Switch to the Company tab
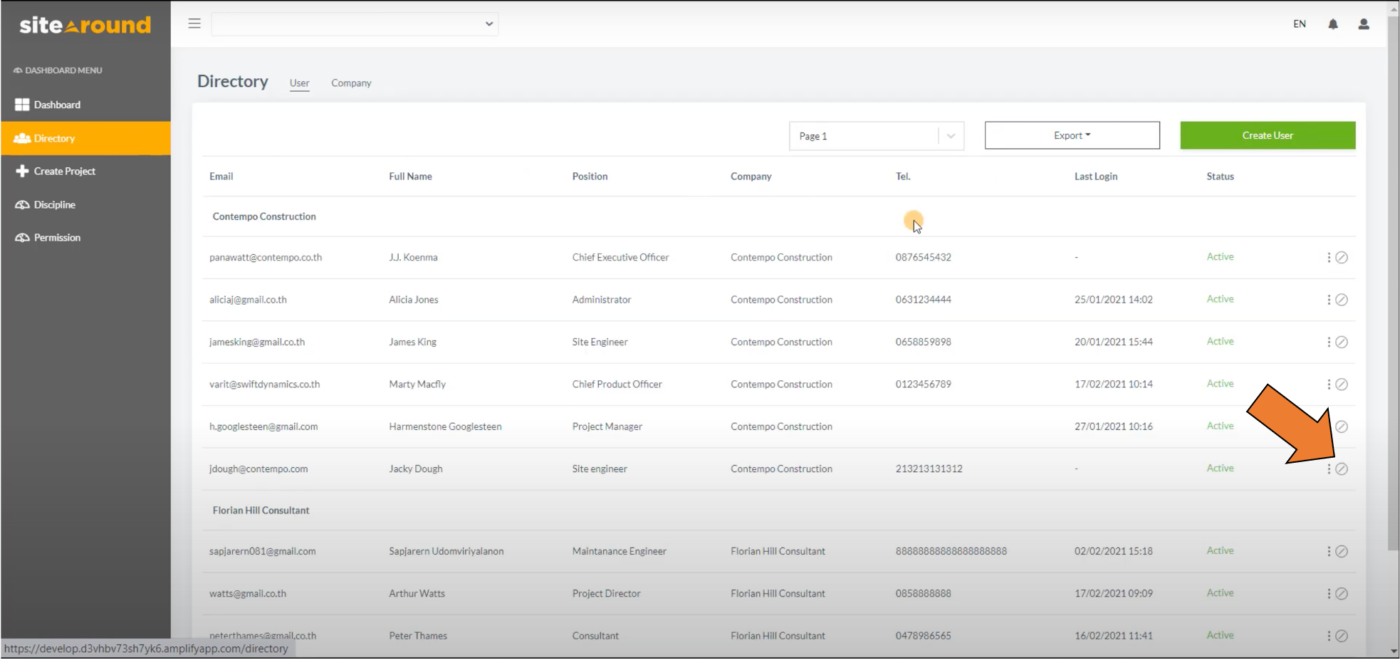Image resolution: width=1400 pixels, height=660 pixels. (351, 83)
